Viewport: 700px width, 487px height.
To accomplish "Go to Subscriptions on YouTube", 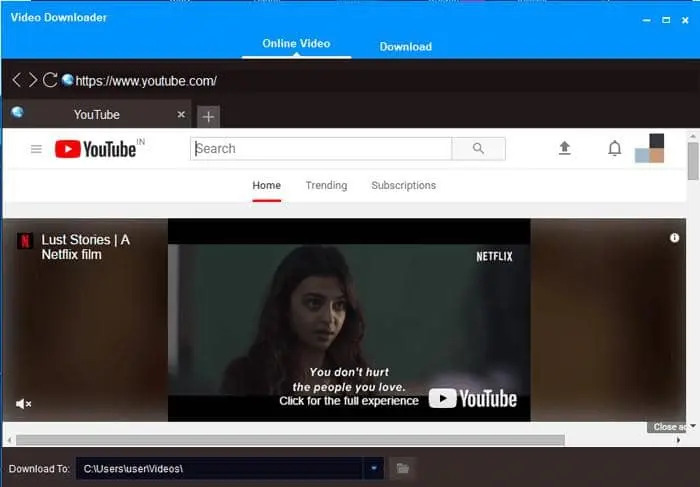I will [x=403, y=185].
